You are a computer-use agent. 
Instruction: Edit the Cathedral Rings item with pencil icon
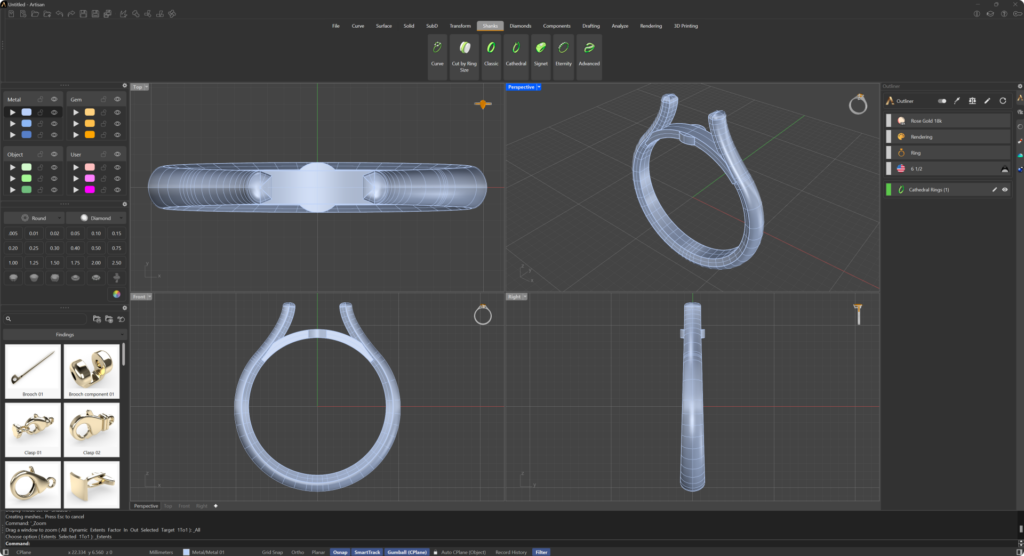(x=994, y=189)
